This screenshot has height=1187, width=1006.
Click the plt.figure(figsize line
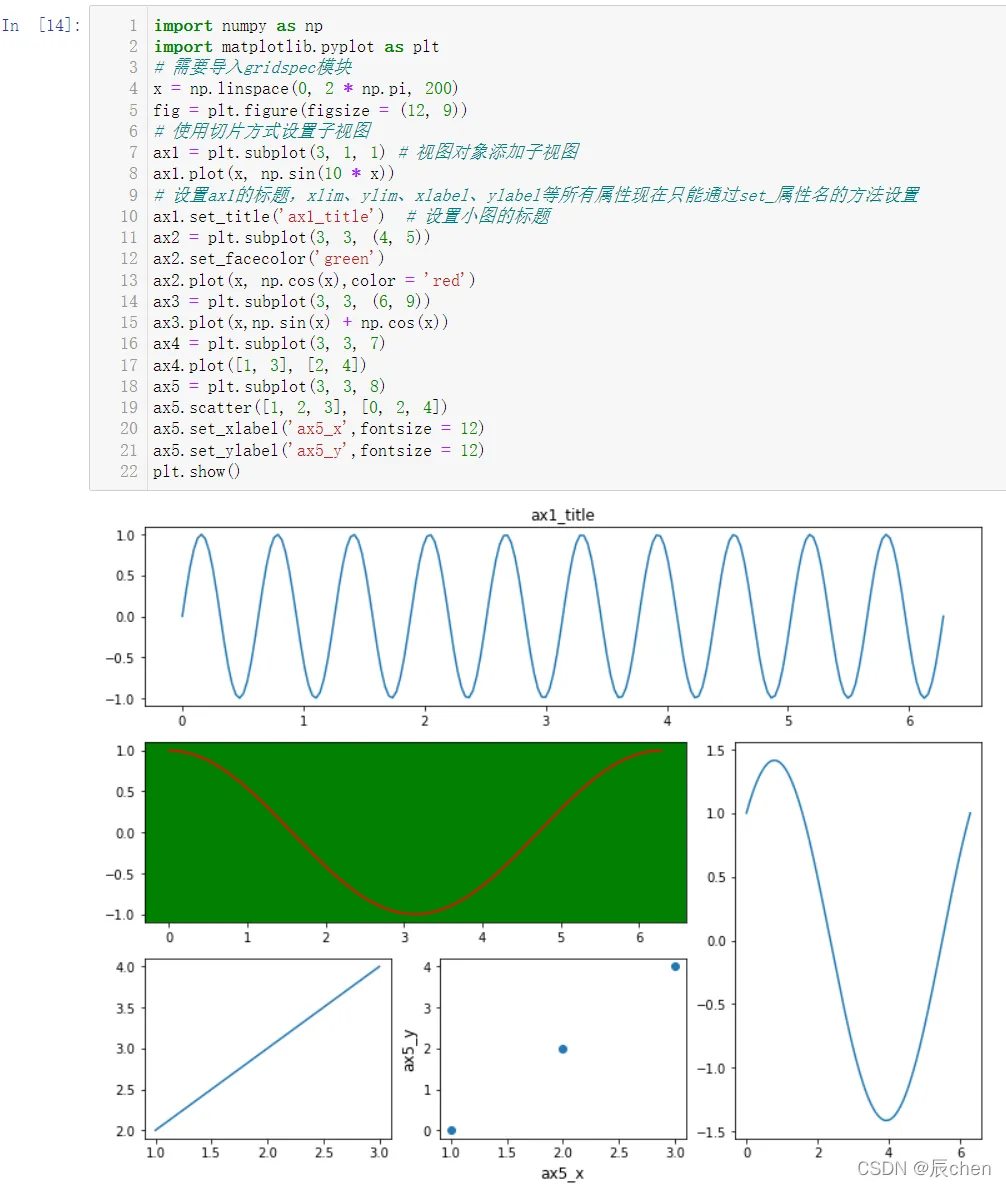[x=310, y=111]
